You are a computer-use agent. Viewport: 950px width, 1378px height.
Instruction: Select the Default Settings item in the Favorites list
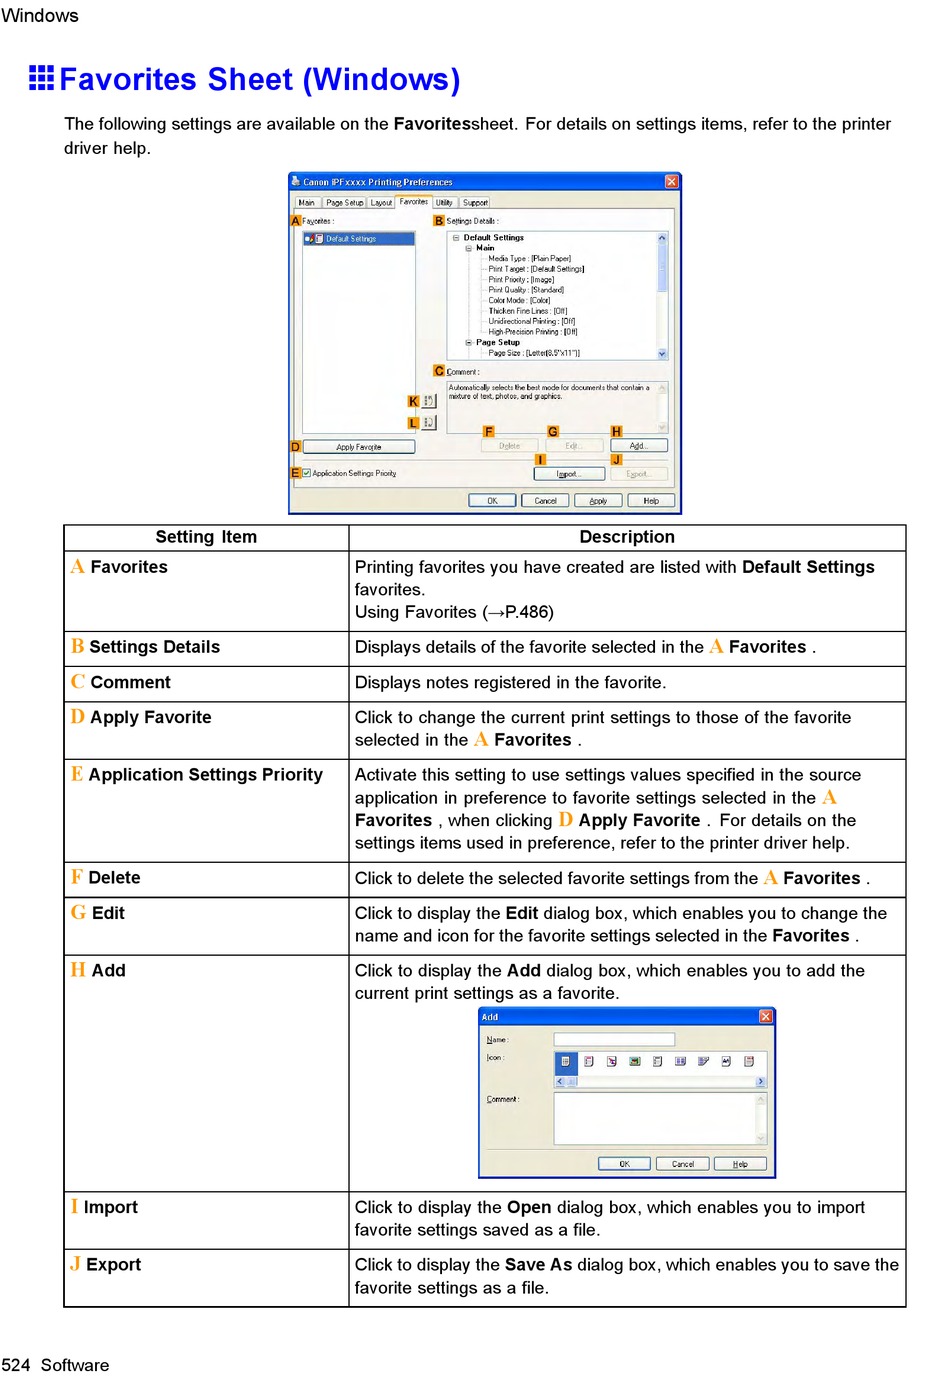(x=359, y=239)
